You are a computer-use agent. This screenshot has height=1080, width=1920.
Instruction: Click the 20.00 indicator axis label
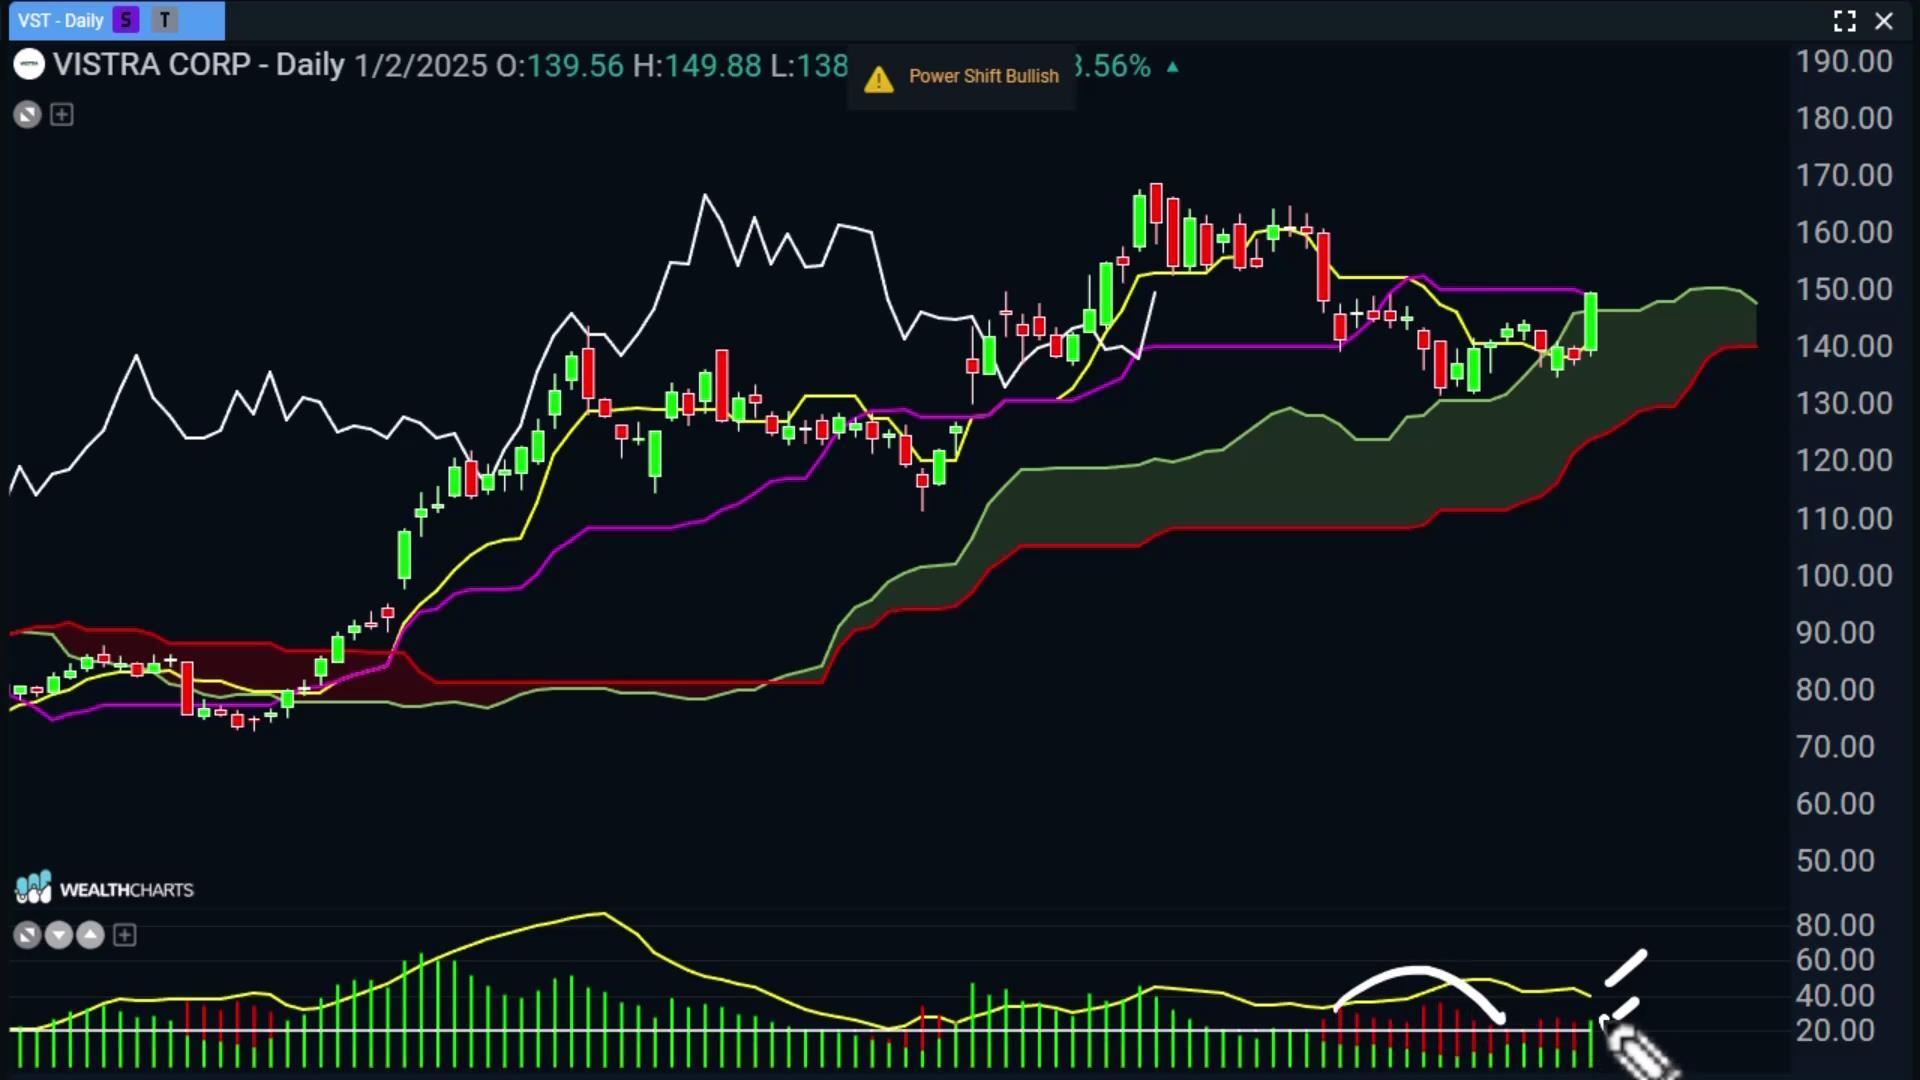click(1835, 1030)
